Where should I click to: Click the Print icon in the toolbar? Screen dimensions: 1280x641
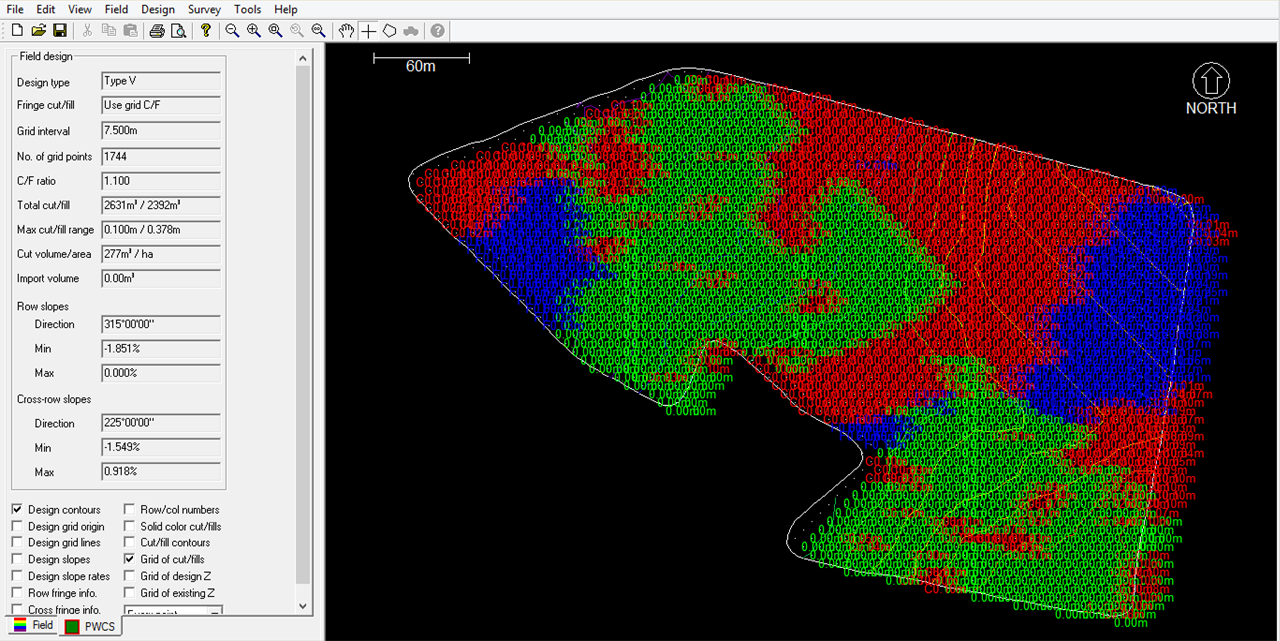[157, 31]
